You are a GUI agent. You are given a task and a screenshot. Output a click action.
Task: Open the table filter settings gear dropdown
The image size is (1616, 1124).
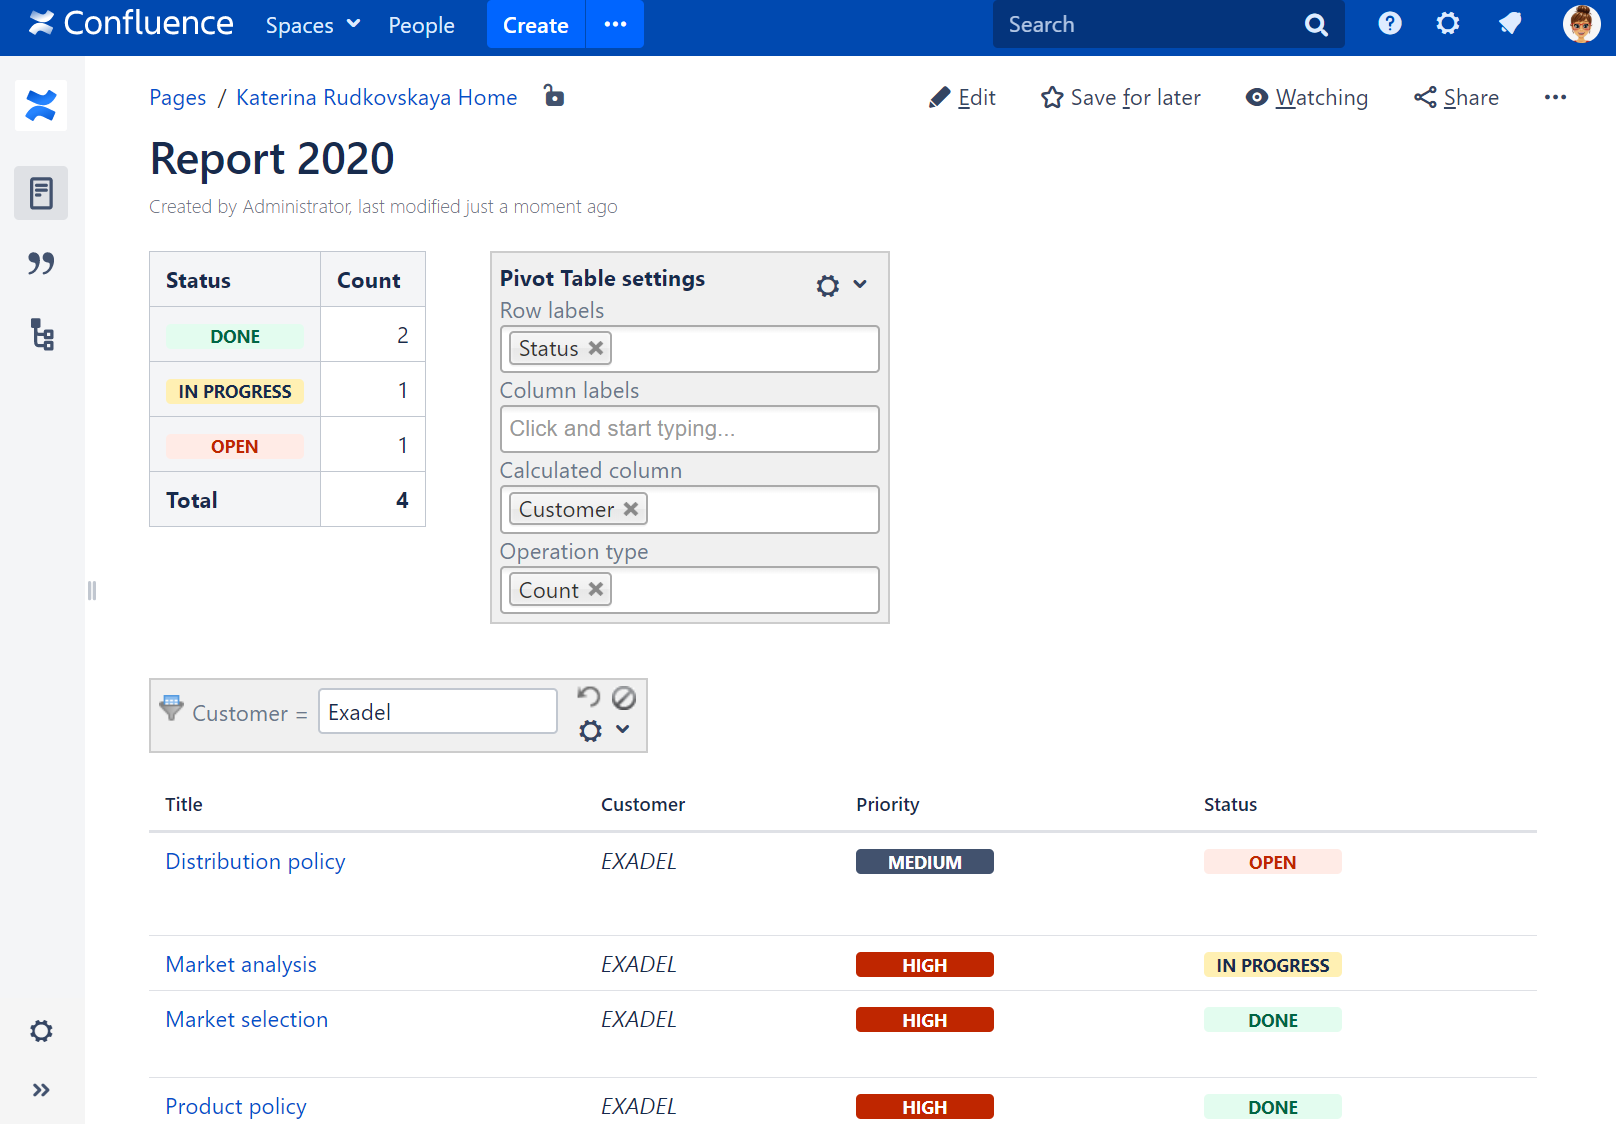point(604,731)
